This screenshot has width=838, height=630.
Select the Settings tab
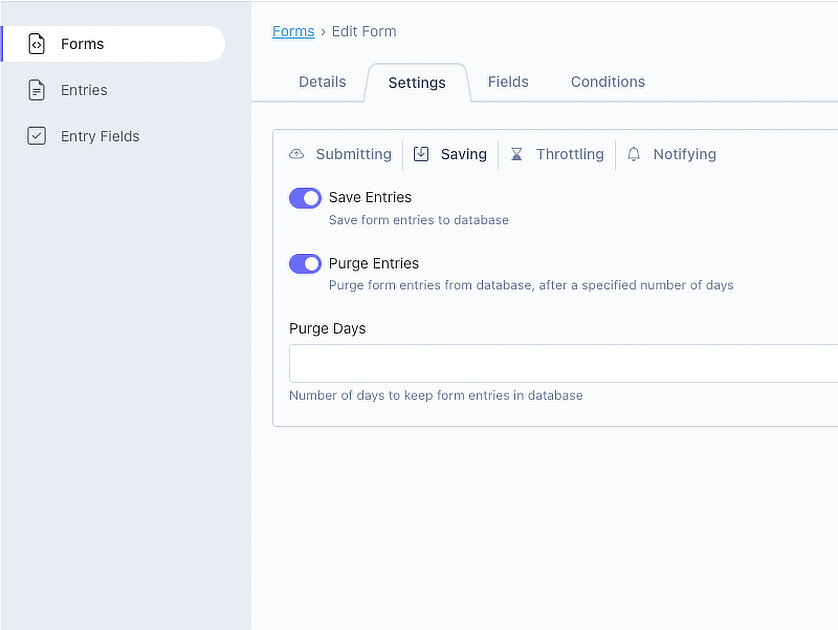coord(417,83)
